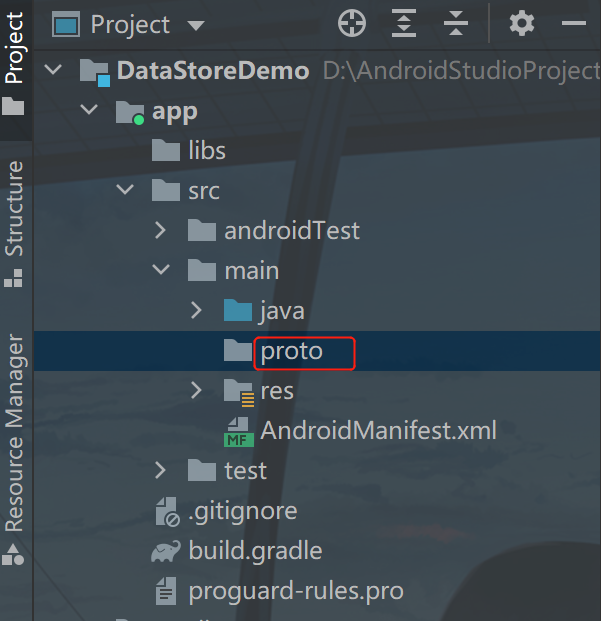Click the main folder icon
601x621 pixels.
coord(202,270)
